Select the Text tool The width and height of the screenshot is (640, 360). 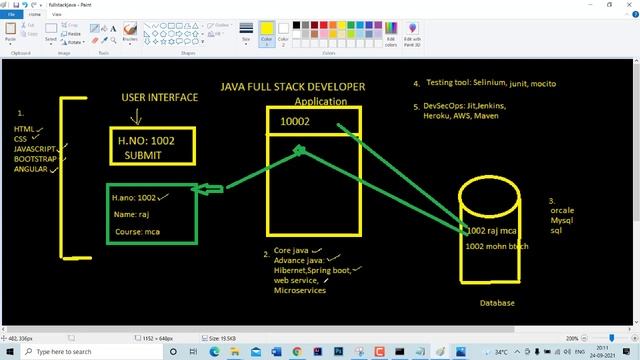(113, 29)
